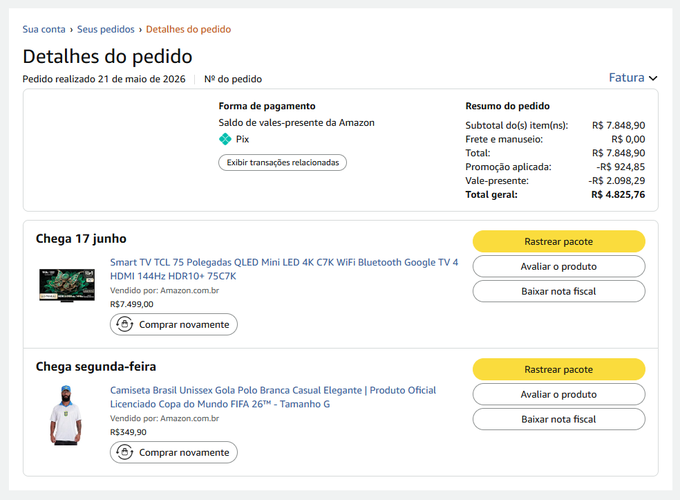Click the Chega 17 junho heading
This screenshot has height=500, width=680.
(81, 239)
